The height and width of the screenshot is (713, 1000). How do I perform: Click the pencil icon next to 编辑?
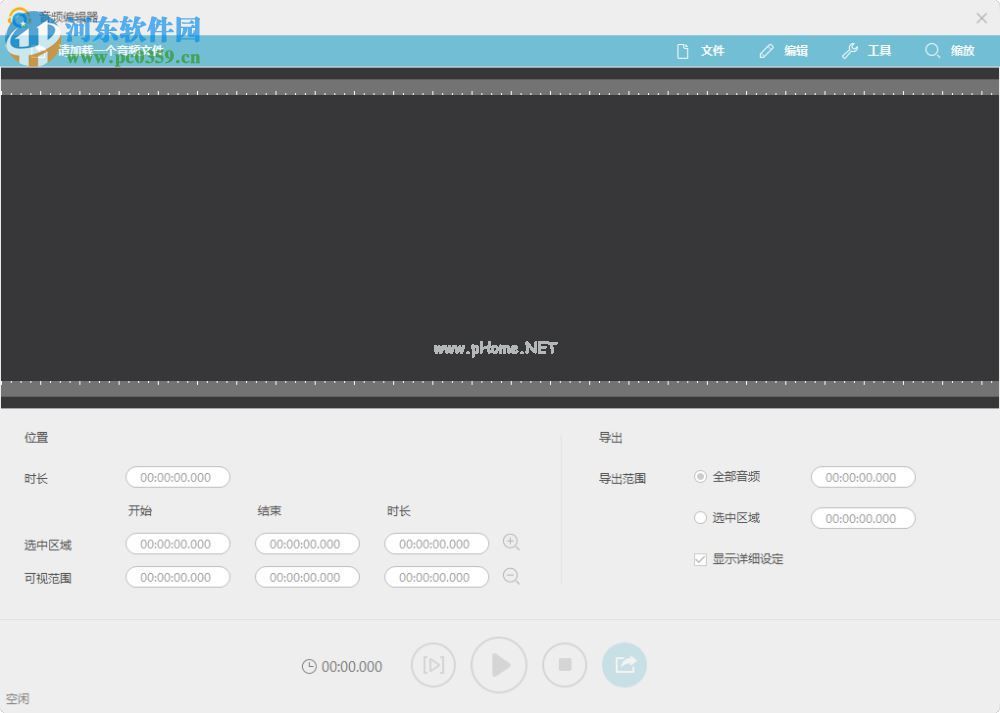pos(768,50)
